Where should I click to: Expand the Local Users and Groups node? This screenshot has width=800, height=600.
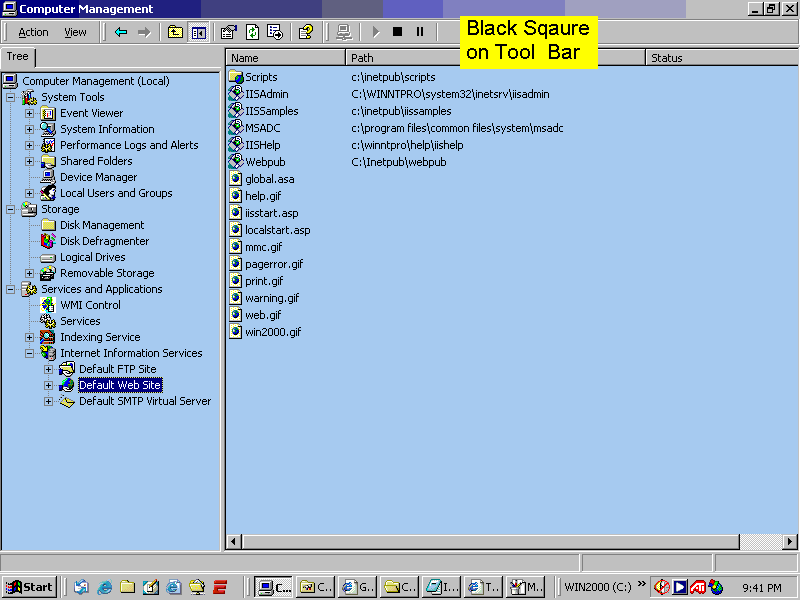coord(30,193)
